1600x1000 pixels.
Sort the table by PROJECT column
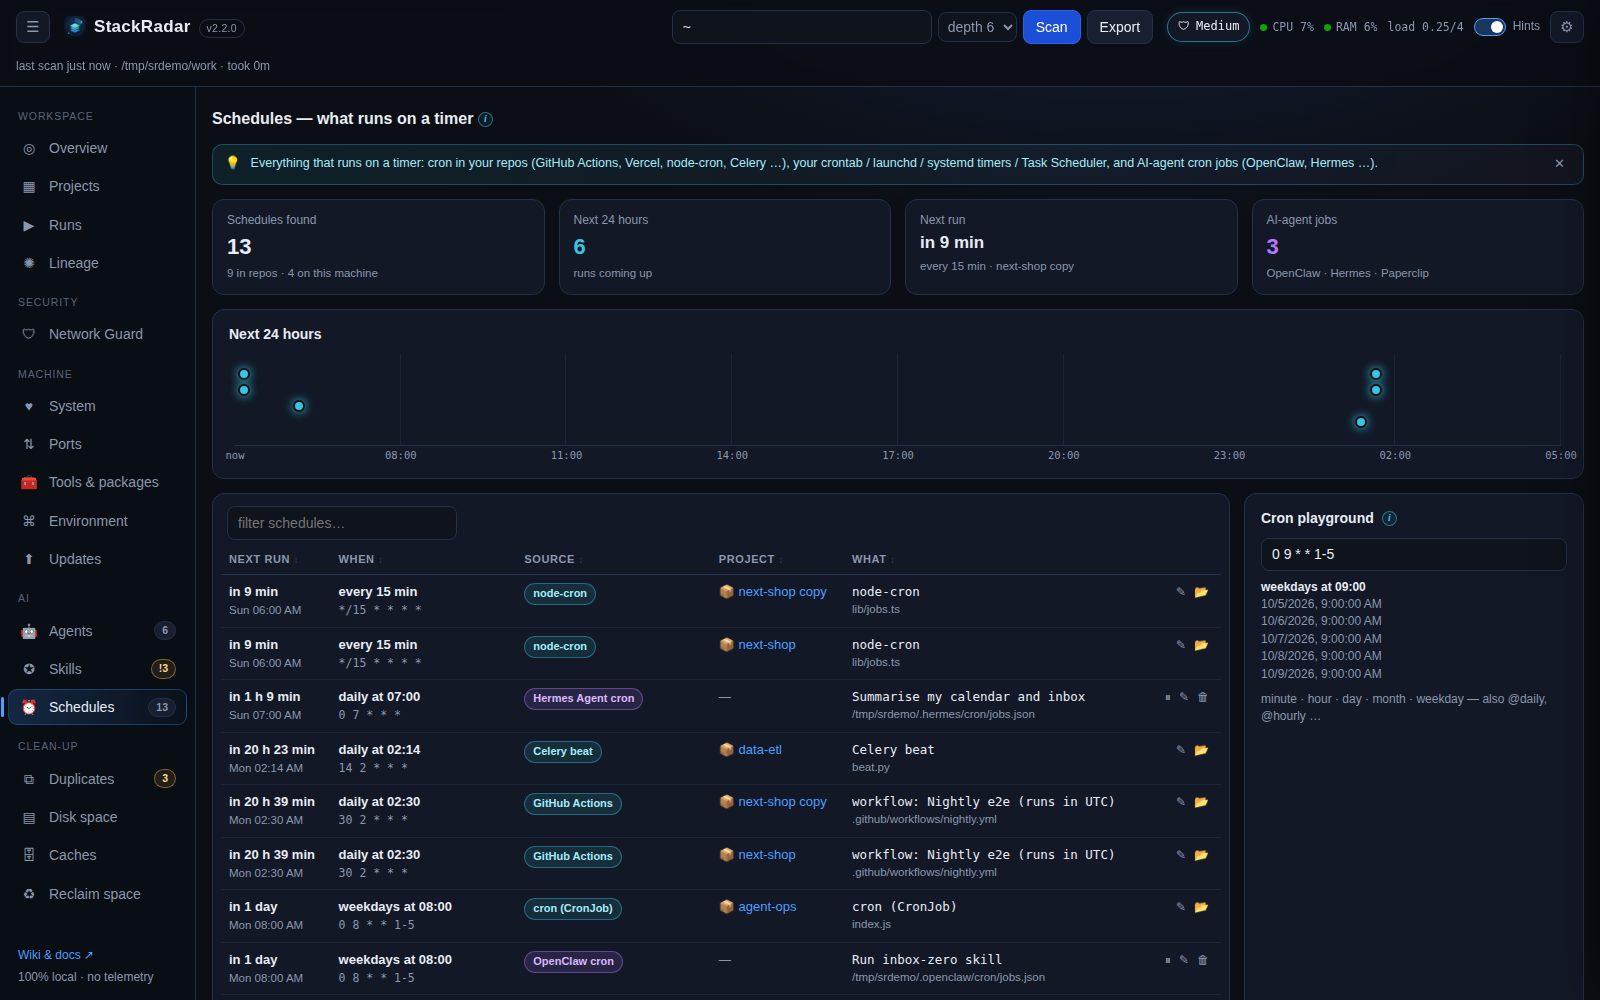(x=750, y=559)
